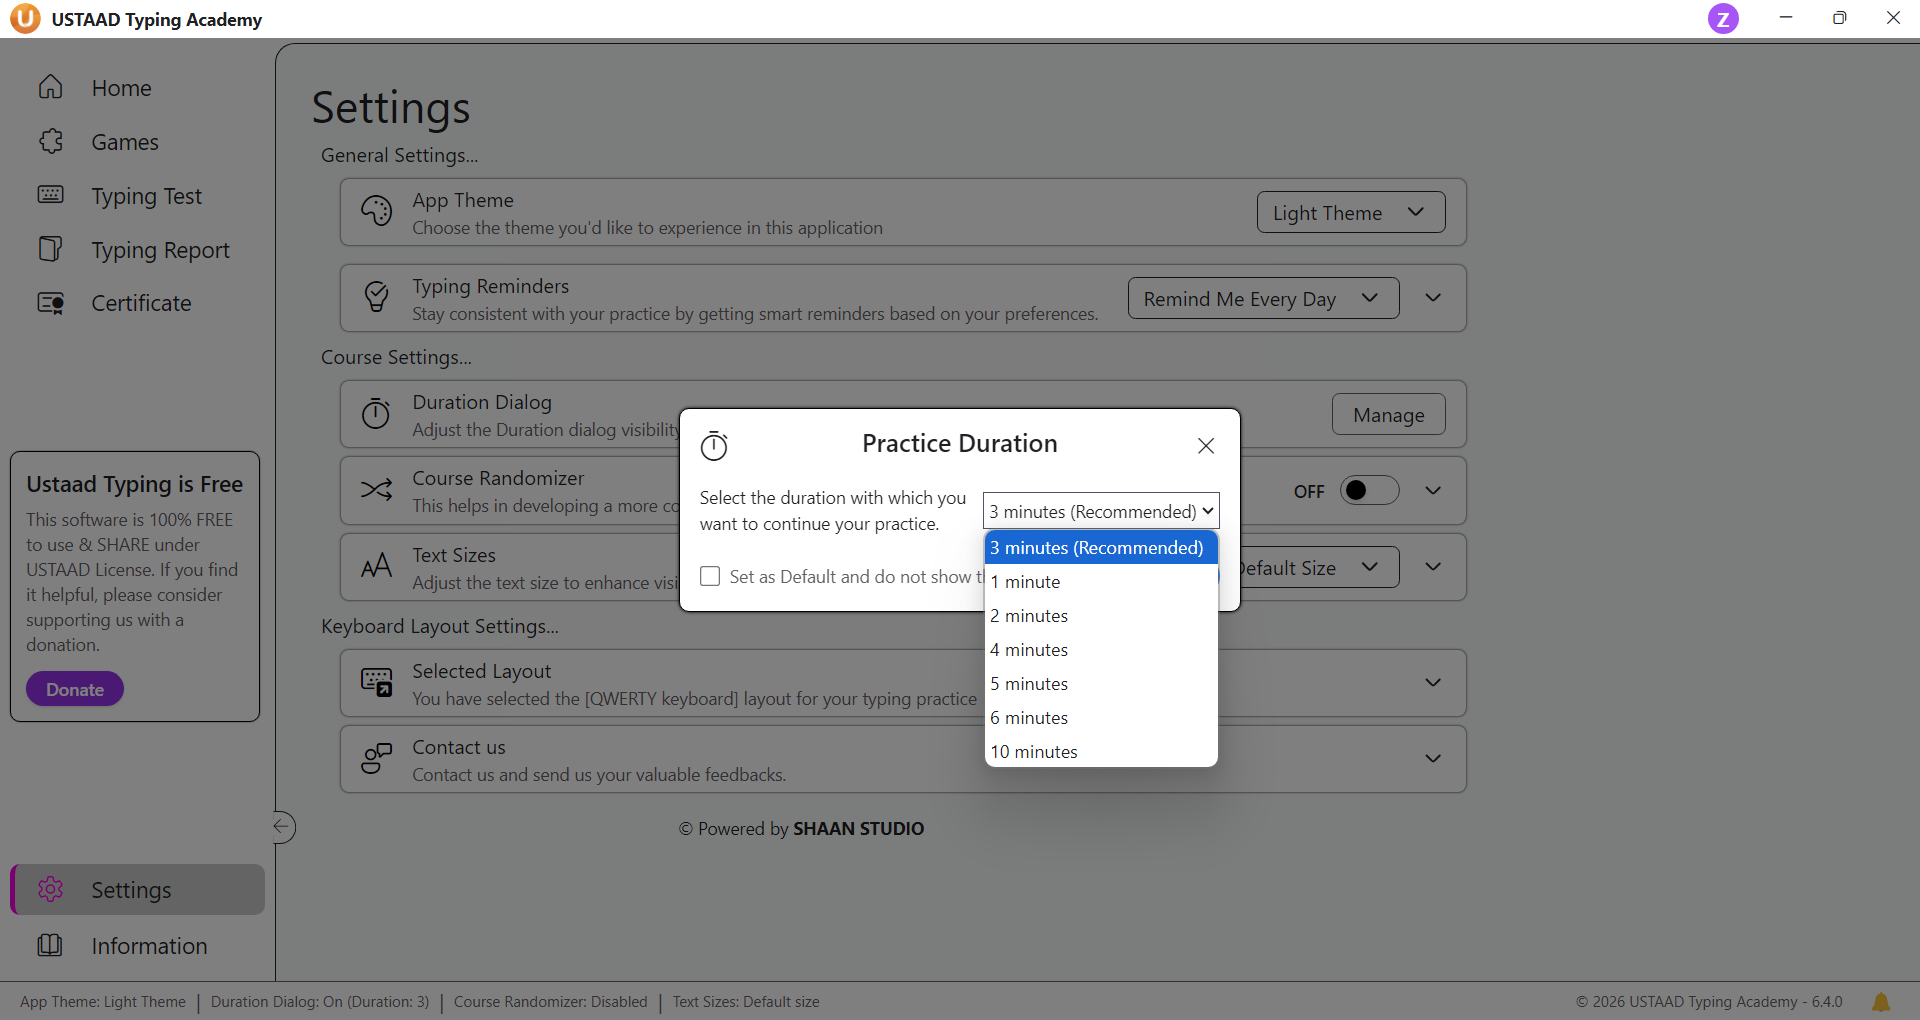Close the Practice Duration dialog

tap(1206, 446)
